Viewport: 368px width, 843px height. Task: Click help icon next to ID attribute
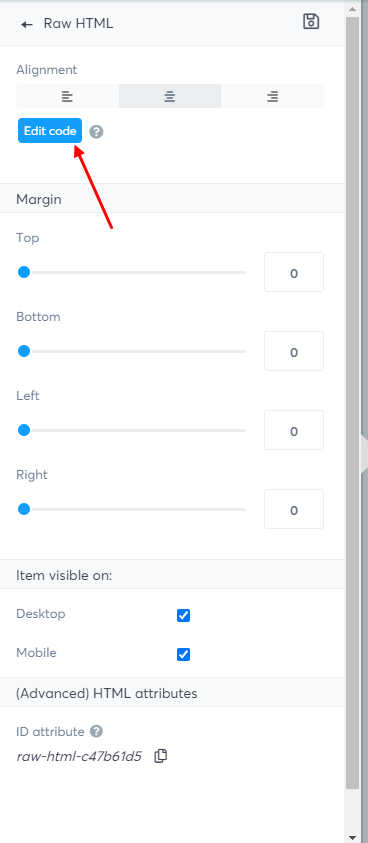96,731
